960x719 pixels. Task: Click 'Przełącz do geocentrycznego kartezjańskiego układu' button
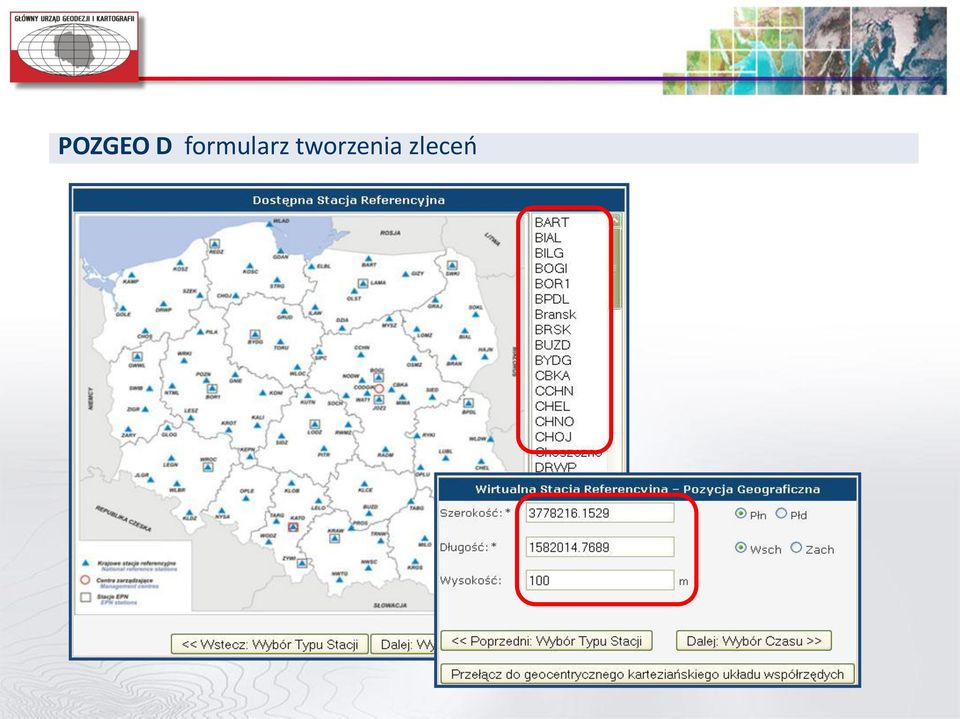click(647, 674)
